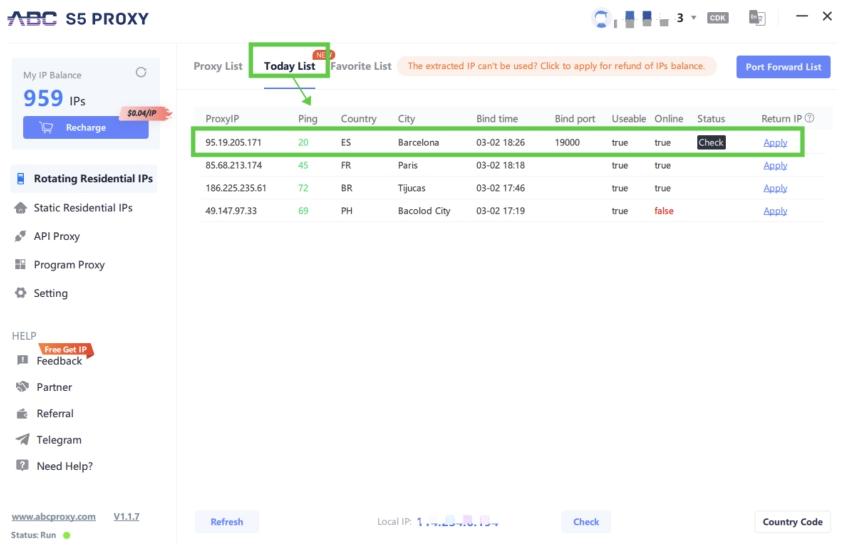Open the Partner link

click(54, 387)
